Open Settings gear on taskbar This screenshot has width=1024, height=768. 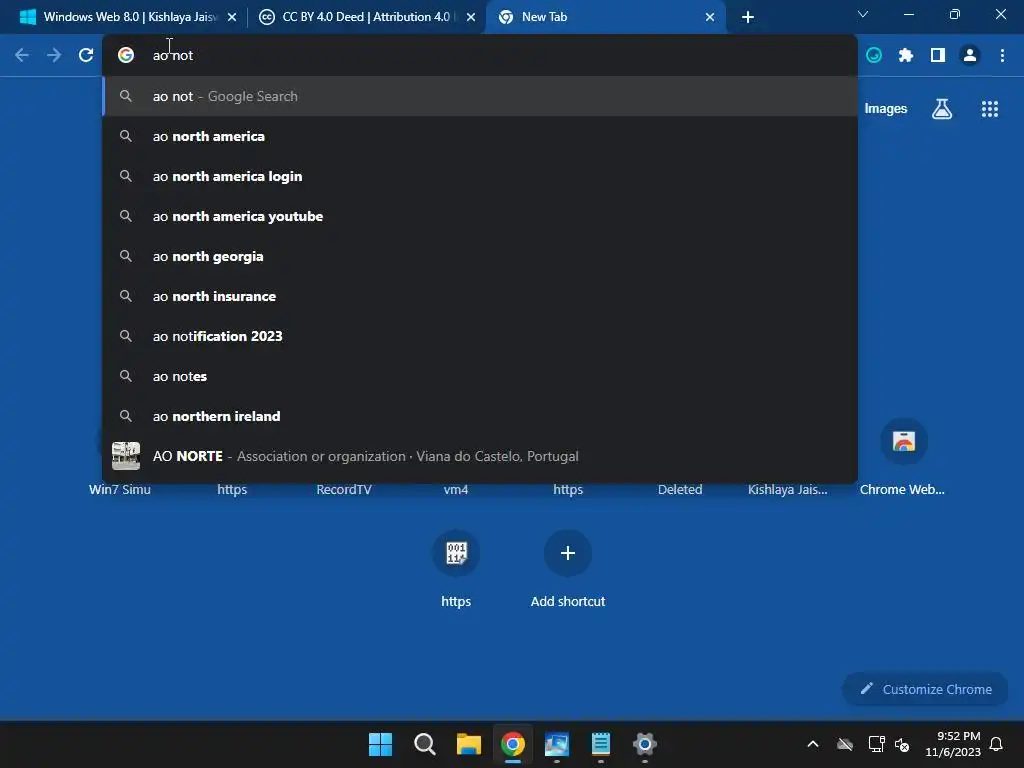click(x=645, y=744)
